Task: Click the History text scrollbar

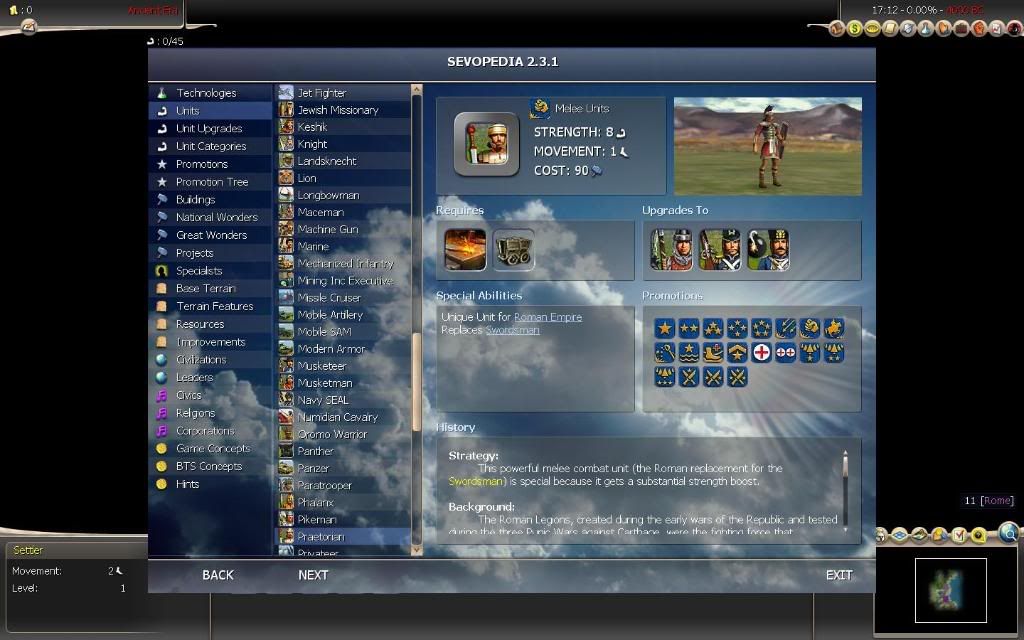Action: 845,490
